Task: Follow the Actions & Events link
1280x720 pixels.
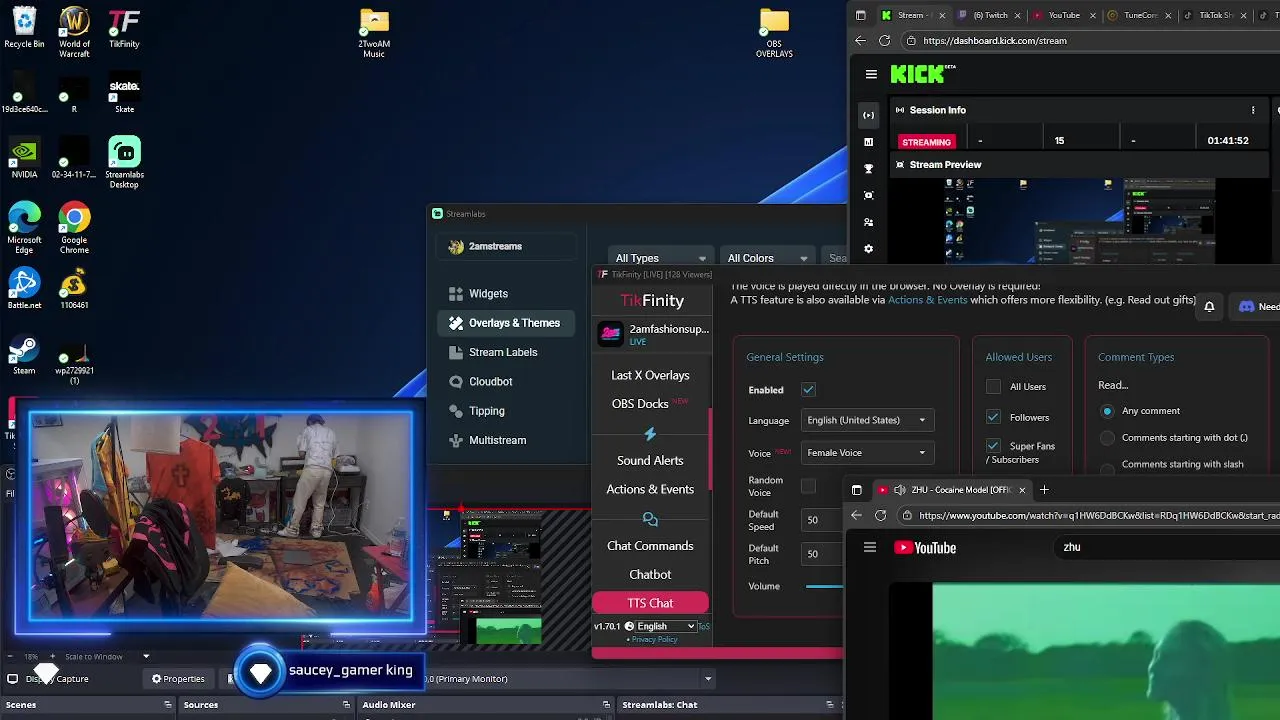Action: (928, 300)
